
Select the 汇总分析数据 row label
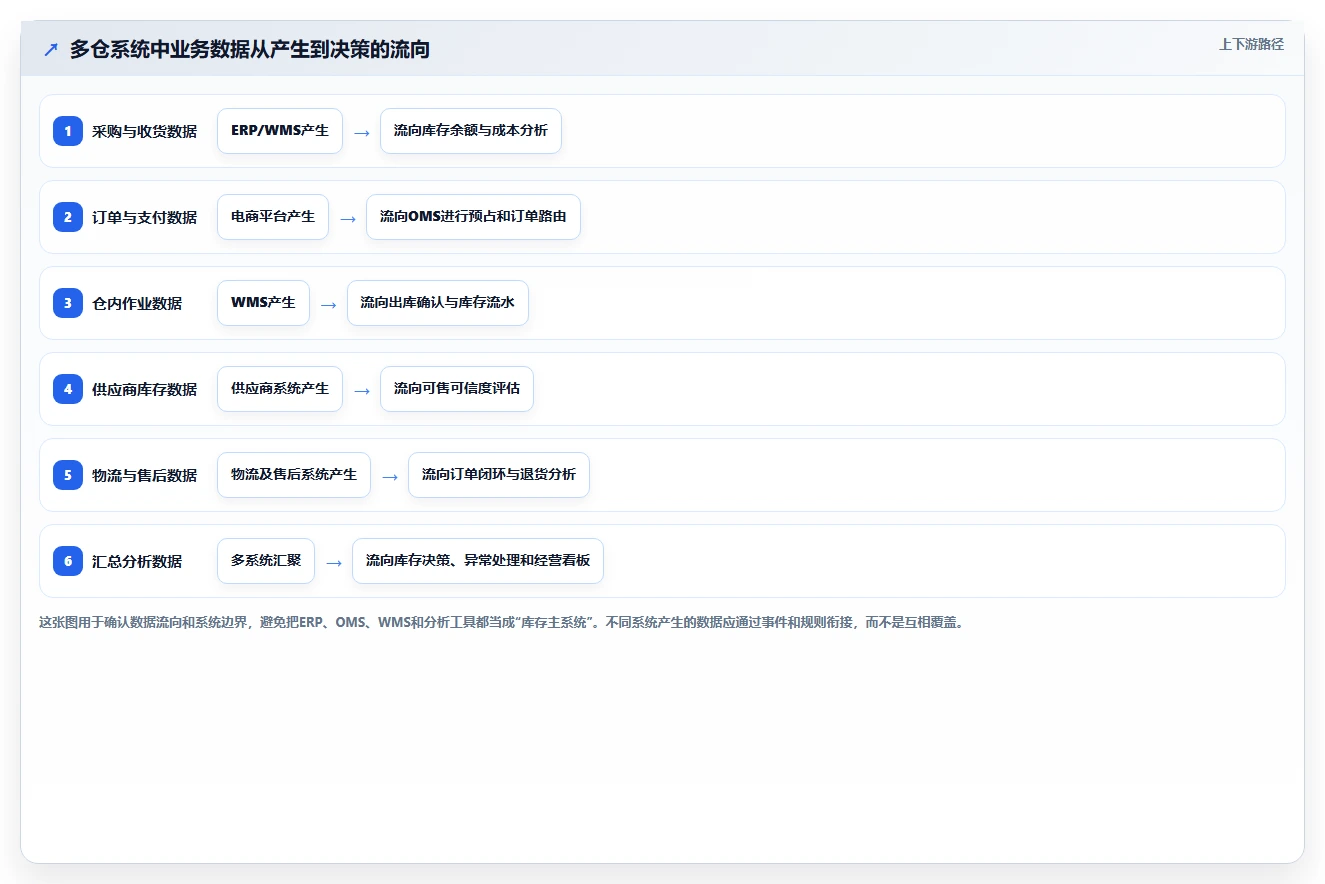pyautogui.click(x=137, y=561)
